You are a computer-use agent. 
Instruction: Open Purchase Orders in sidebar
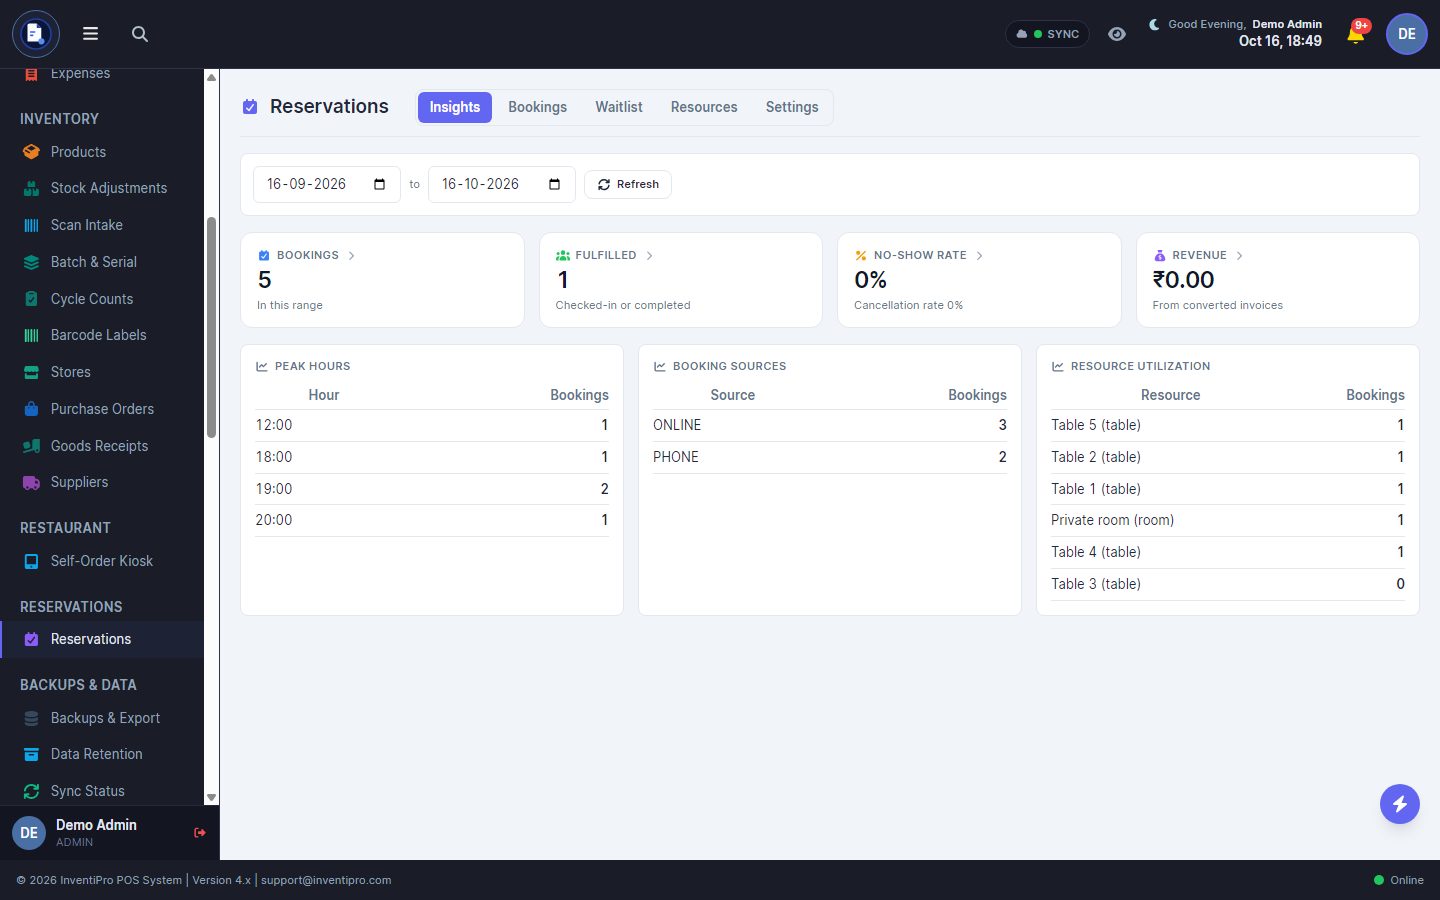tap(102, 409)
